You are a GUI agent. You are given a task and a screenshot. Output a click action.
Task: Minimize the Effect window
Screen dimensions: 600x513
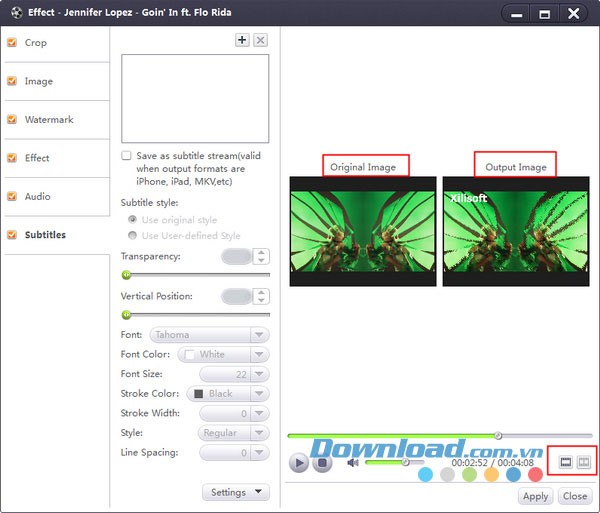(x=516, y=15)
